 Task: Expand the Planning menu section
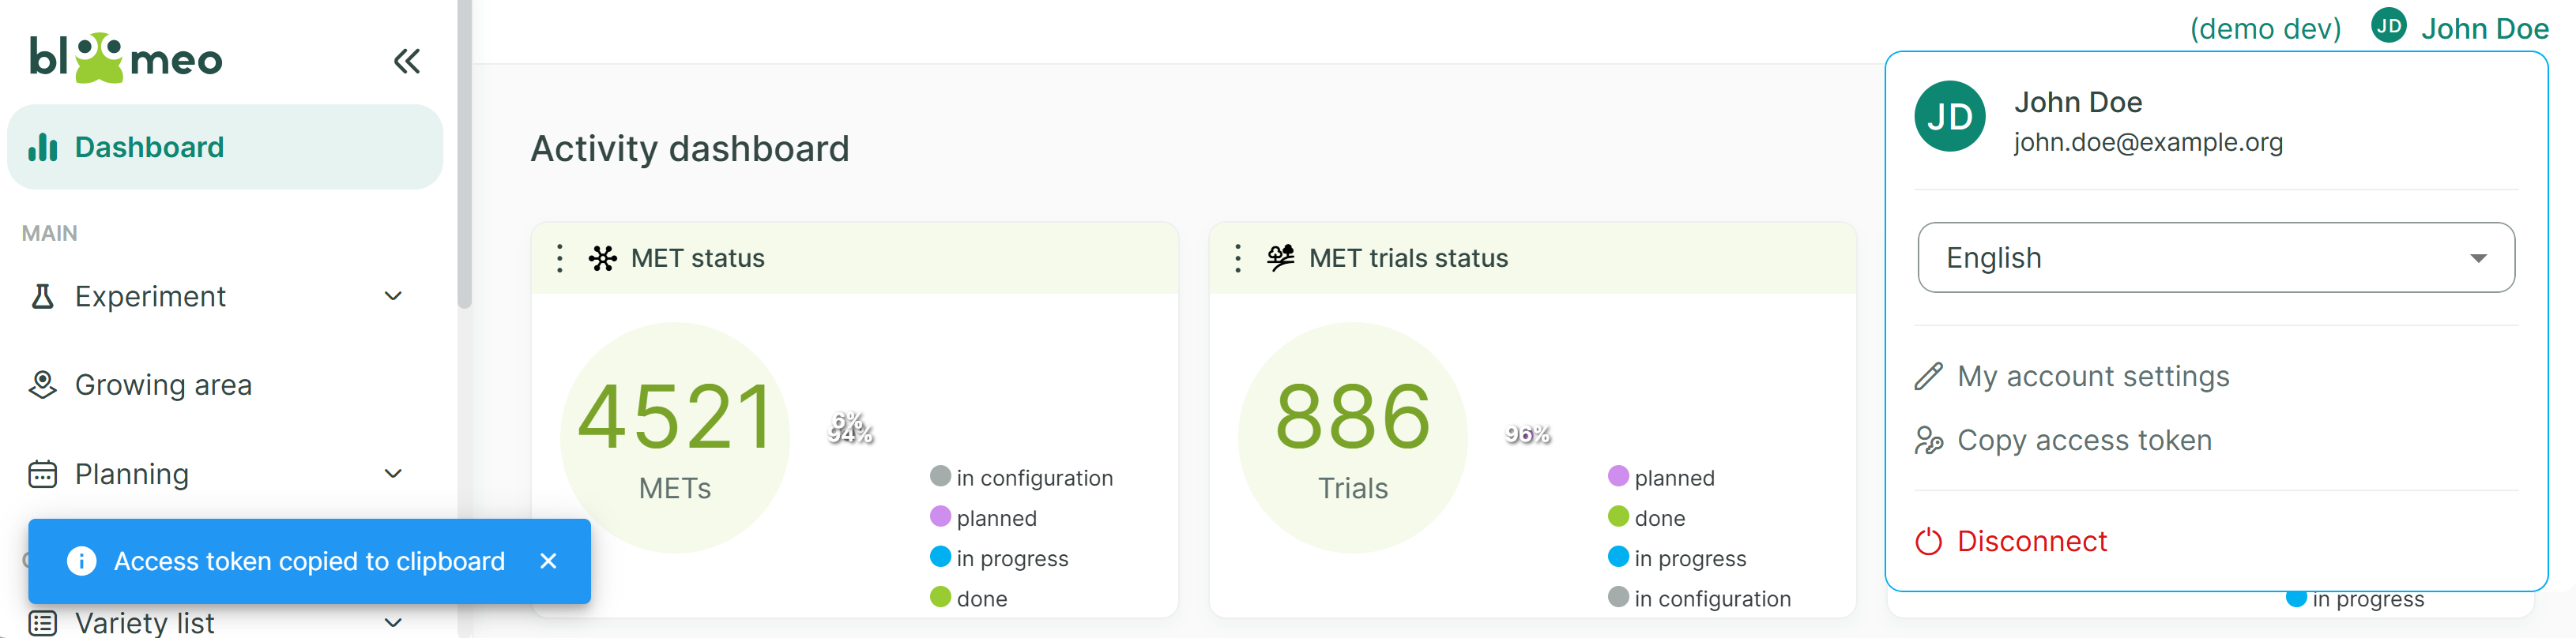click(x=393, y=474)
